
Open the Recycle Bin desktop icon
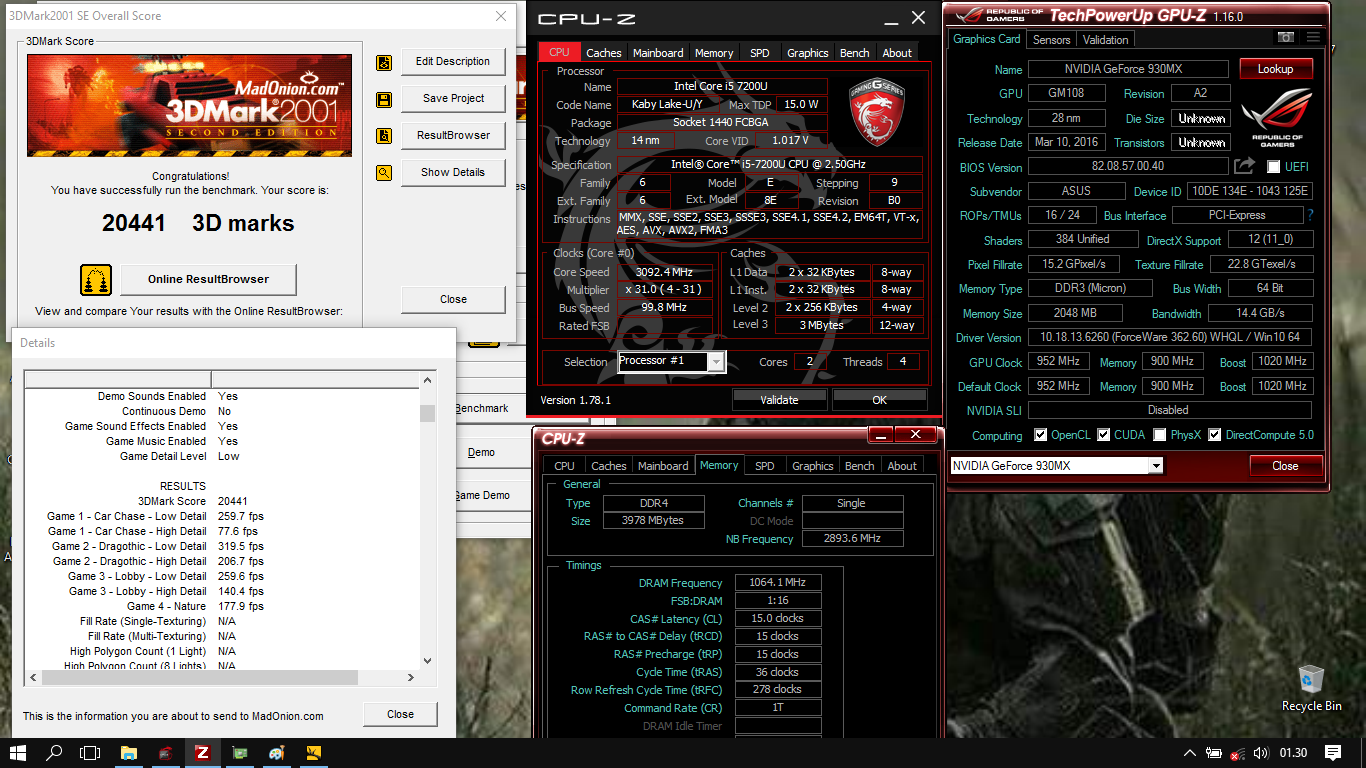[x=1311, y=688]
